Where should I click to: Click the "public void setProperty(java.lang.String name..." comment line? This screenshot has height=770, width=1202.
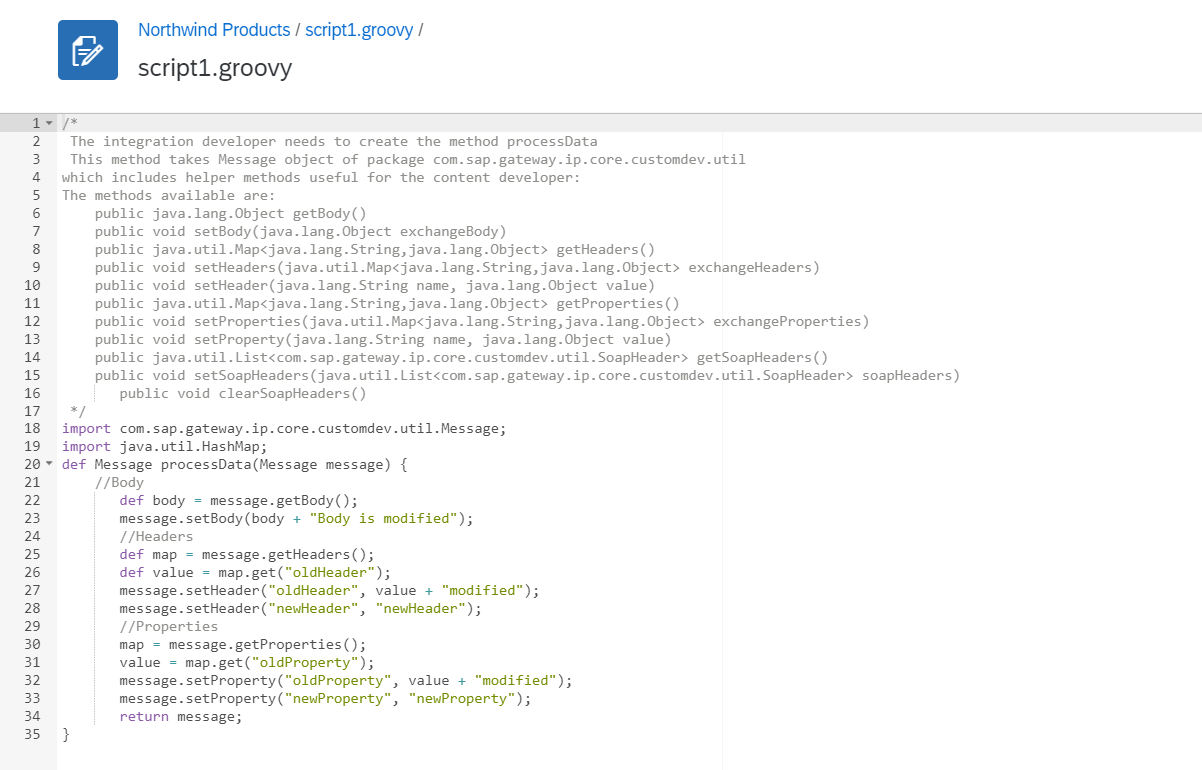point(383,339)
